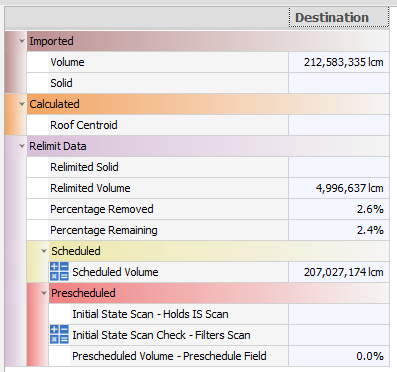Select the Relimited Solid row label
The image size is (397, 372).
point(84,167)
